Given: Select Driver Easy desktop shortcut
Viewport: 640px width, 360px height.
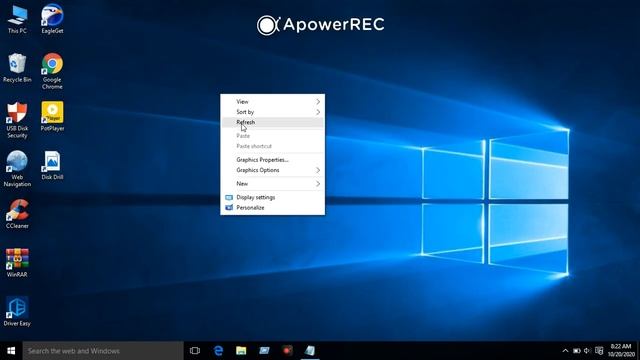Looking at the screenshot, I should (17, 311).
